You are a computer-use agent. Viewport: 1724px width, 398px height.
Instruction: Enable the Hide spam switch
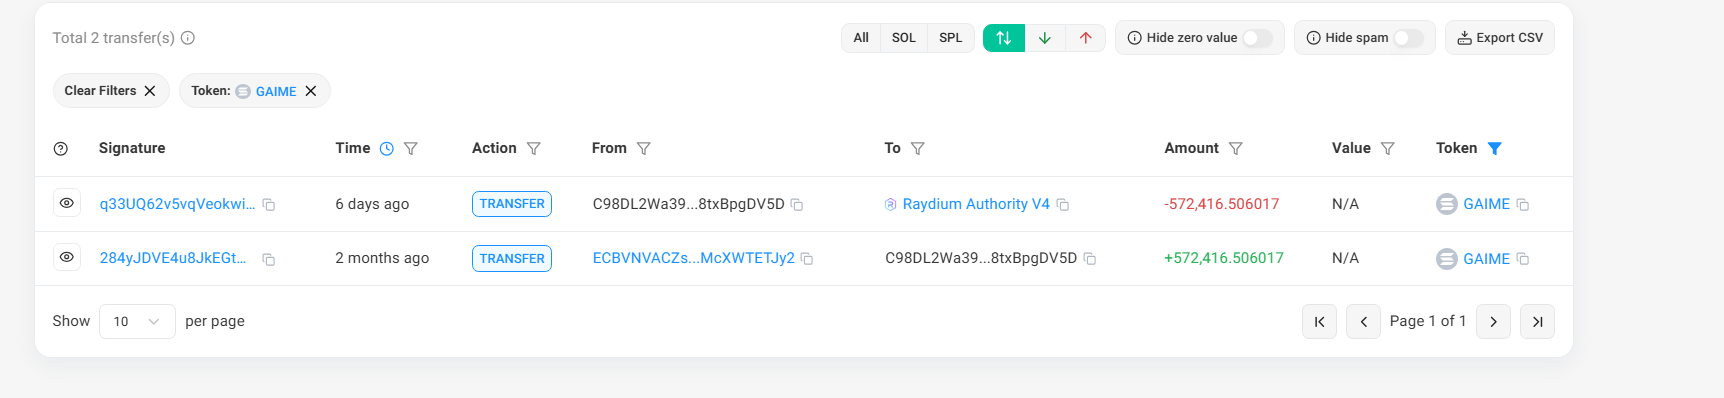(1408, 38)
